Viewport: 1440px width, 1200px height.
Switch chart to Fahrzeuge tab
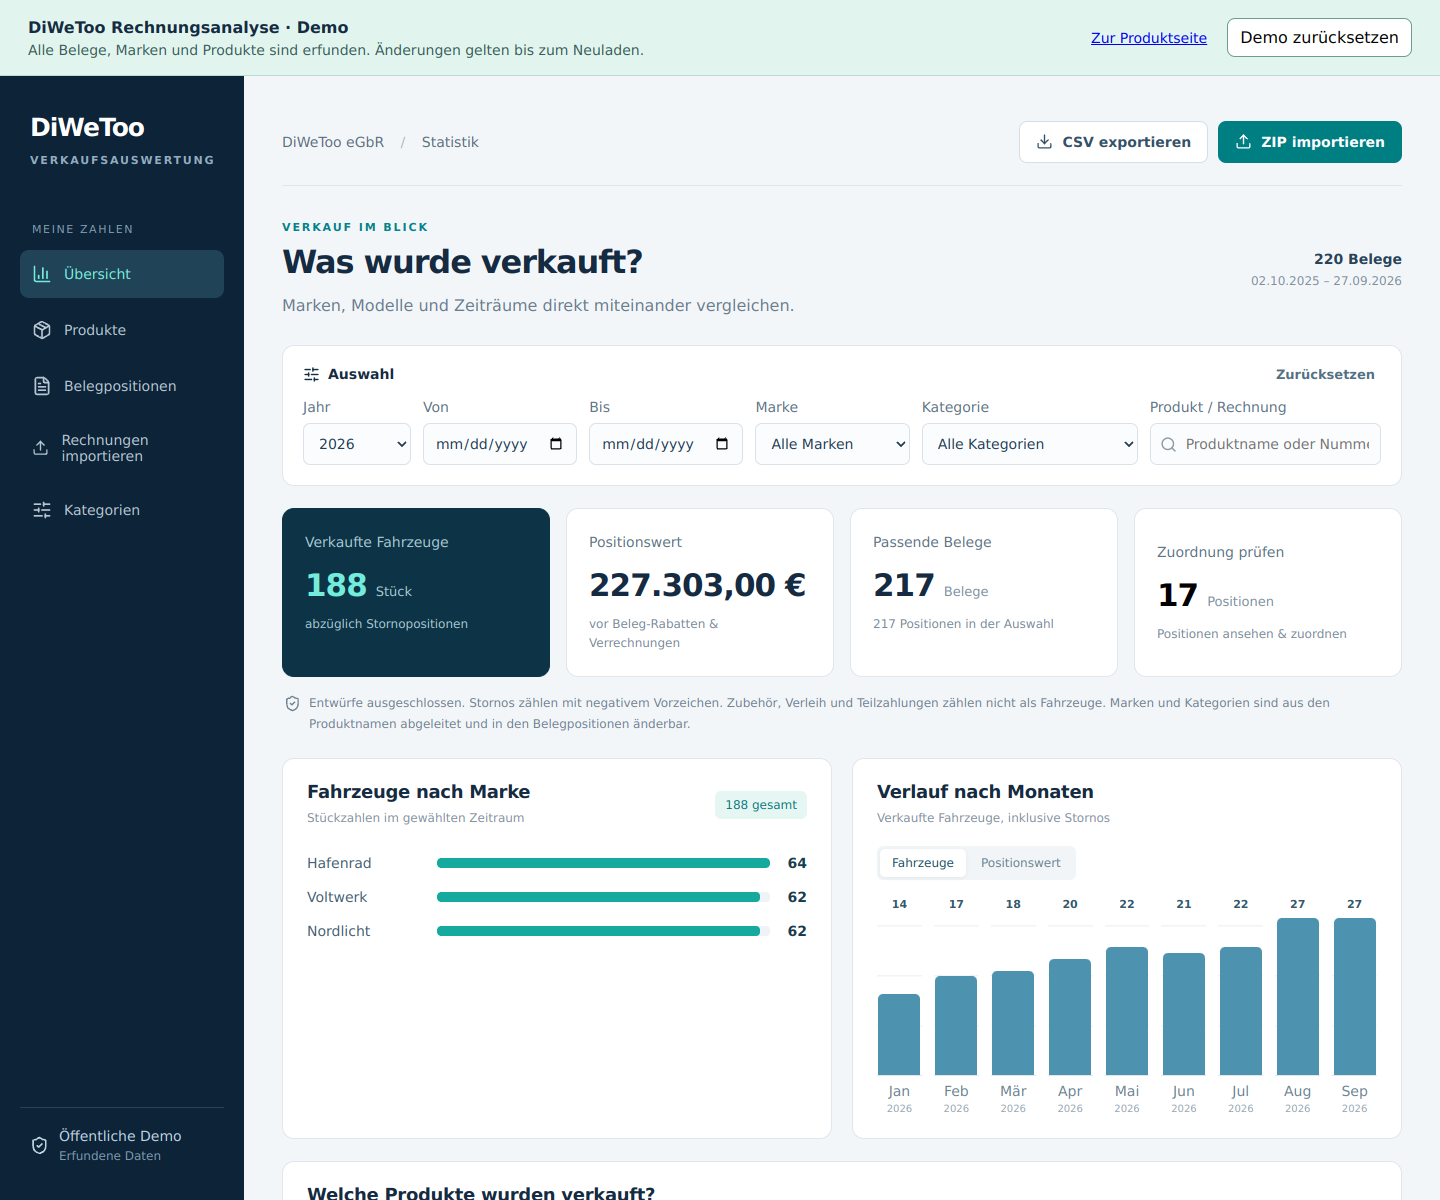tap(923, 863)
